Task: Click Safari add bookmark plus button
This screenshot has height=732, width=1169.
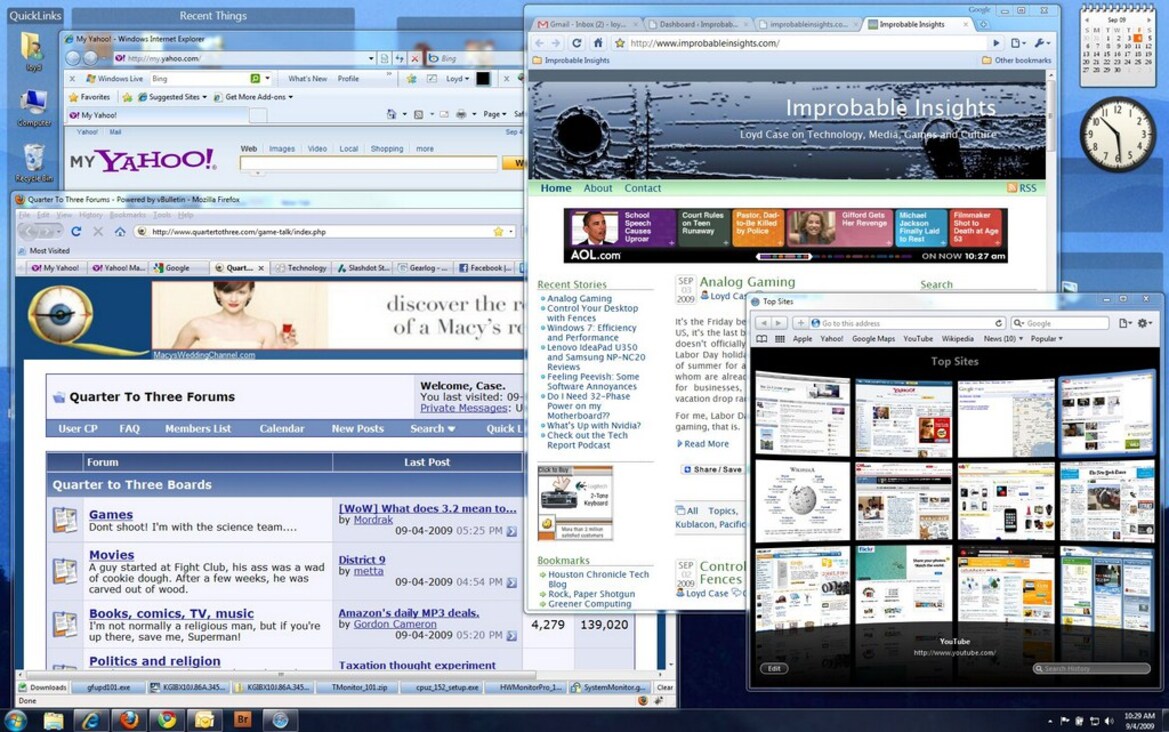Action: coord(799,324)
